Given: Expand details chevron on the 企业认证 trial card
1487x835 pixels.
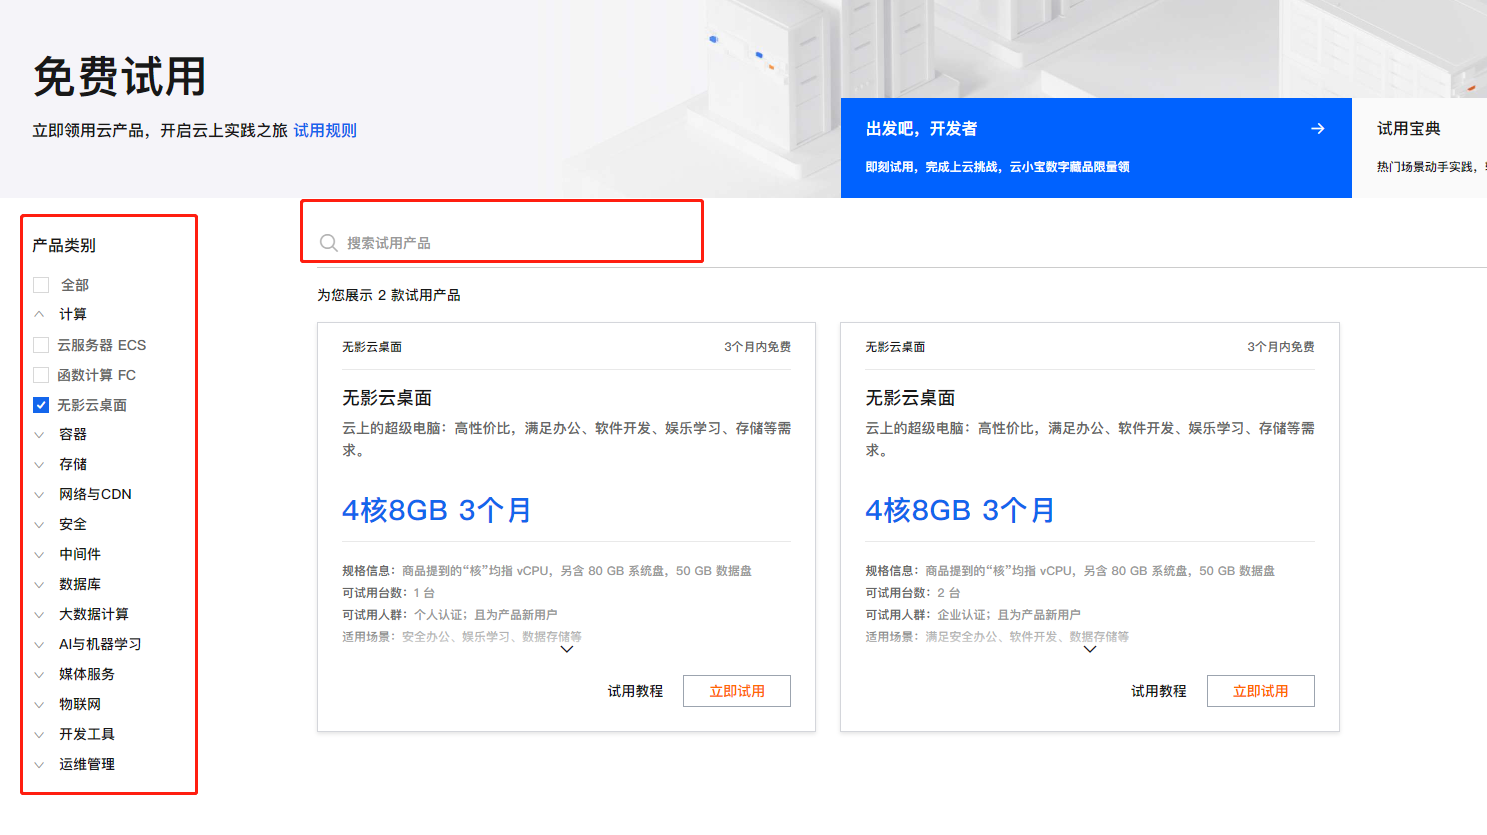Looking at the screenshot, I should click(1090, 649).
